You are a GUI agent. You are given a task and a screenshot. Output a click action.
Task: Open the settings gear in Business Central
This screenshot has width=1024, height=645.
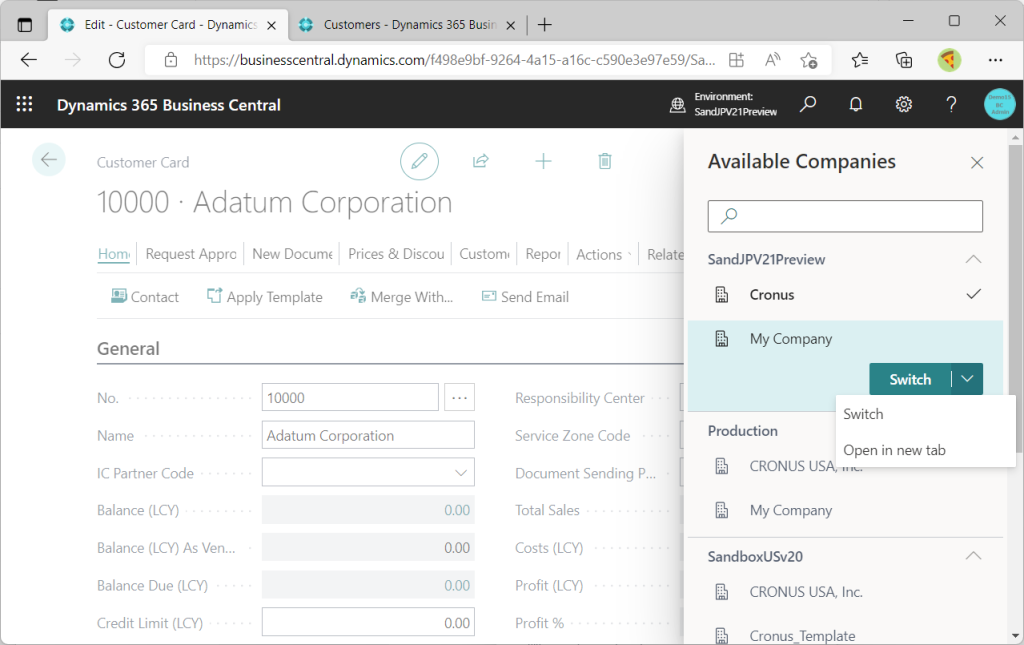click(x=904, y=104)
